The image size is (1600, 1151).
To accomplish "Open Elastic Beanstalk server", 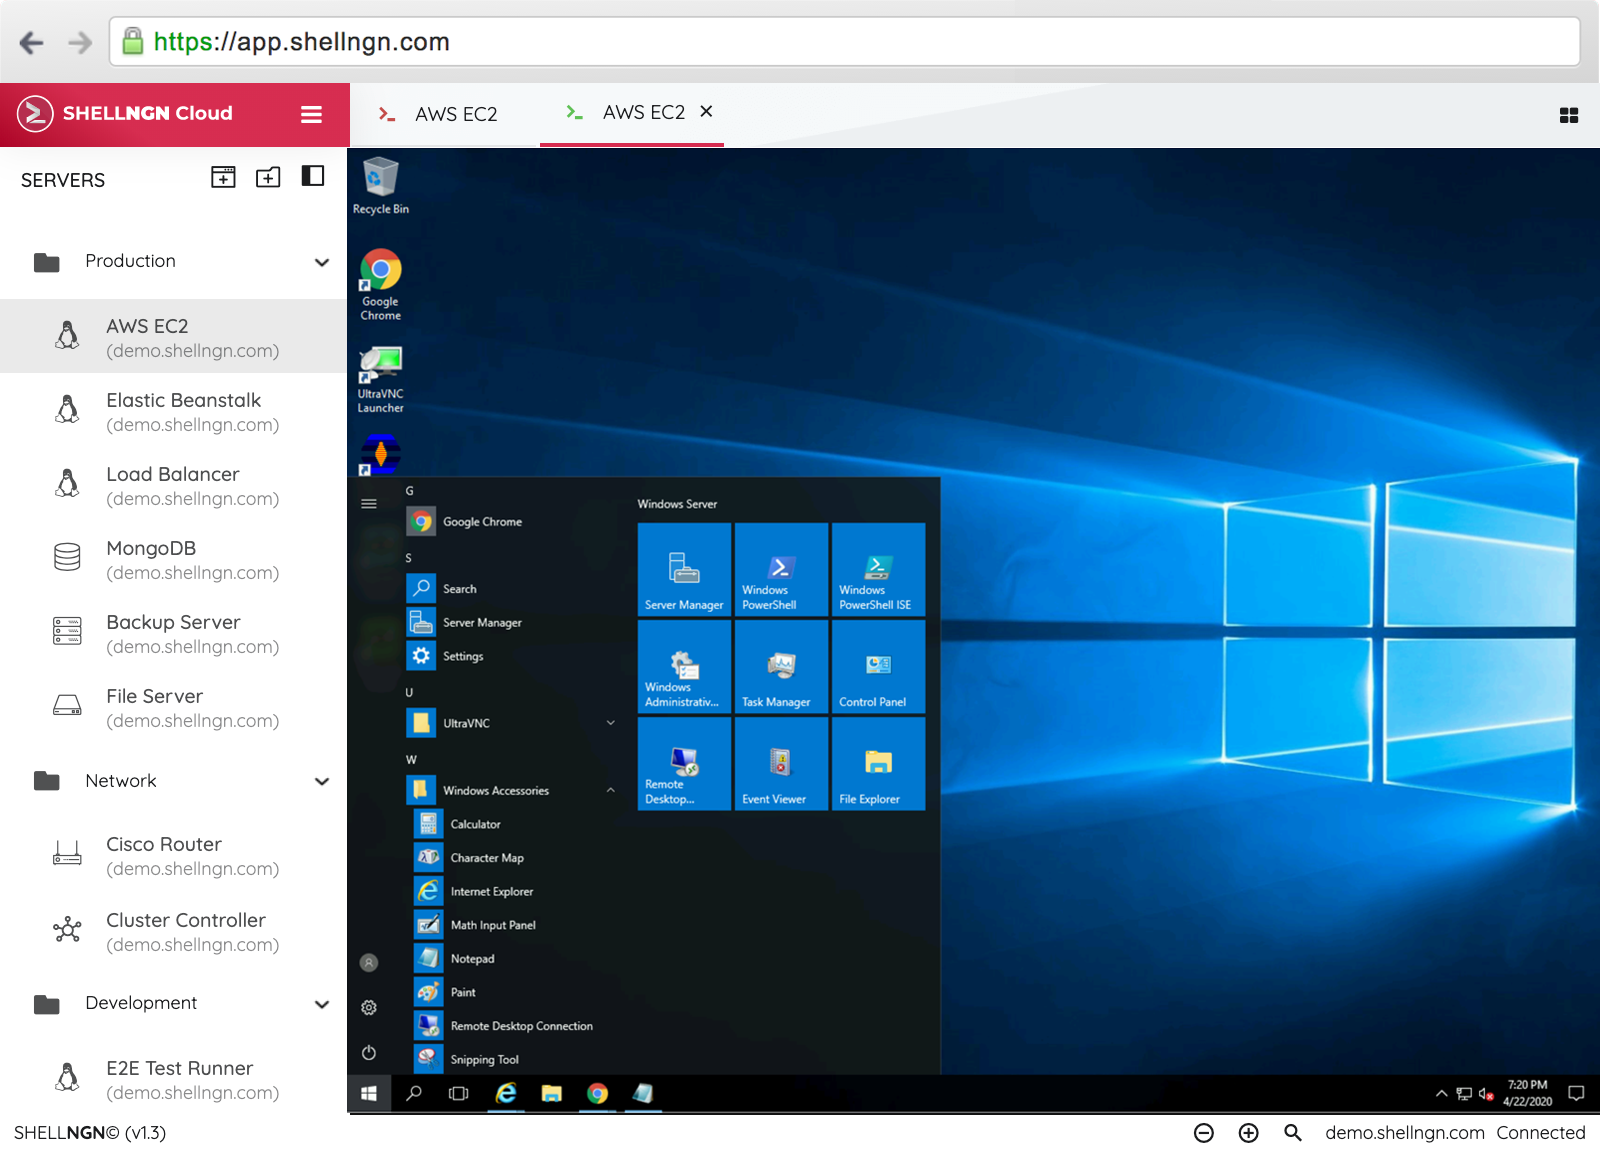I will tap(174, 411).
